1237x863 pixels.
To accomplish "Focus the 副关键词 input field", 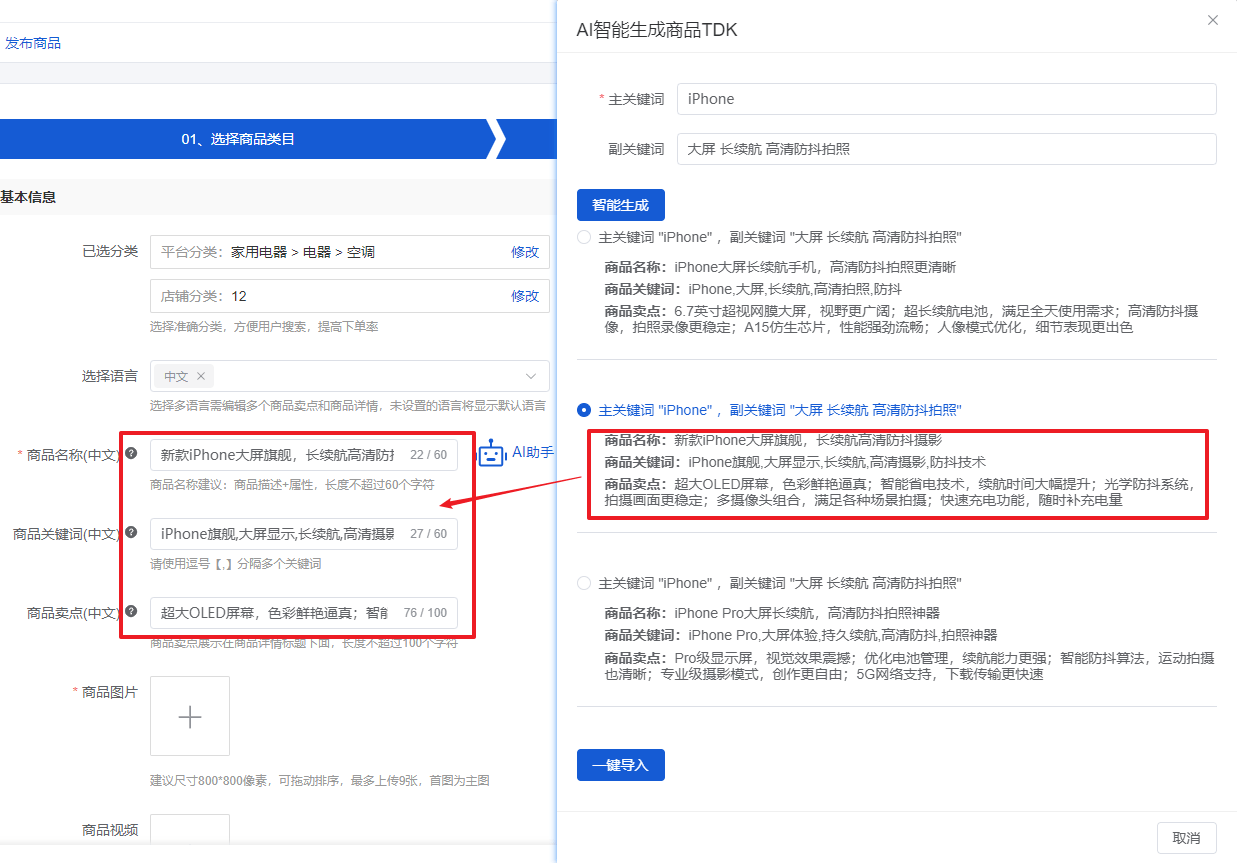I will pos(947,149).
